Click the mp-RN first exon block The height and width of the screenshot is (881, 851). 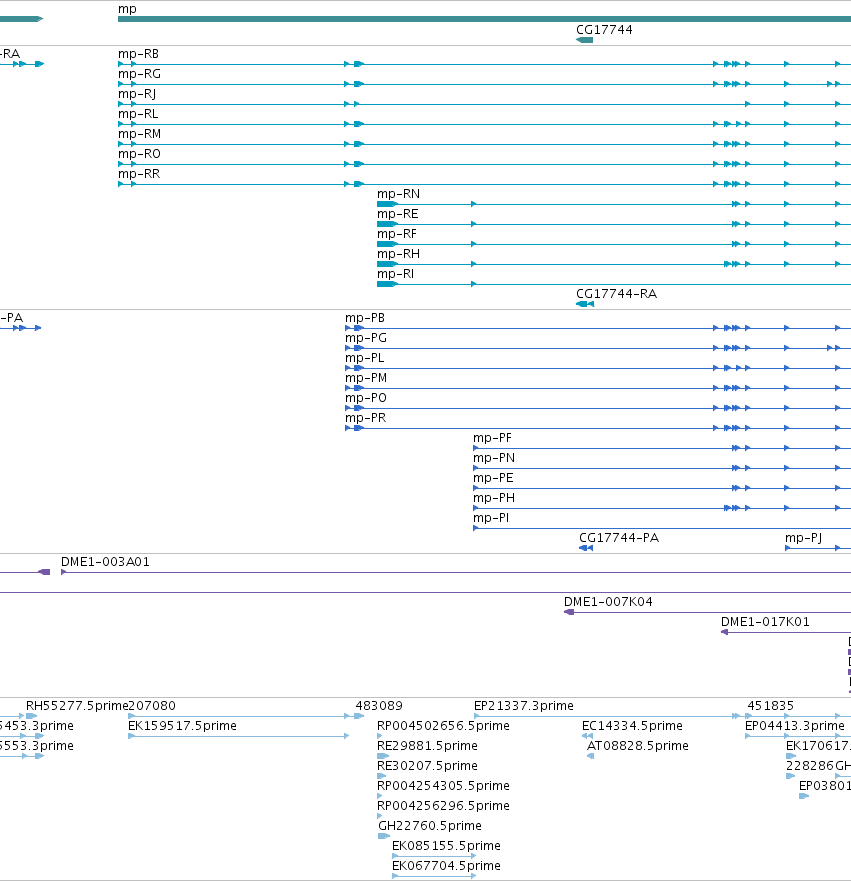387,204
